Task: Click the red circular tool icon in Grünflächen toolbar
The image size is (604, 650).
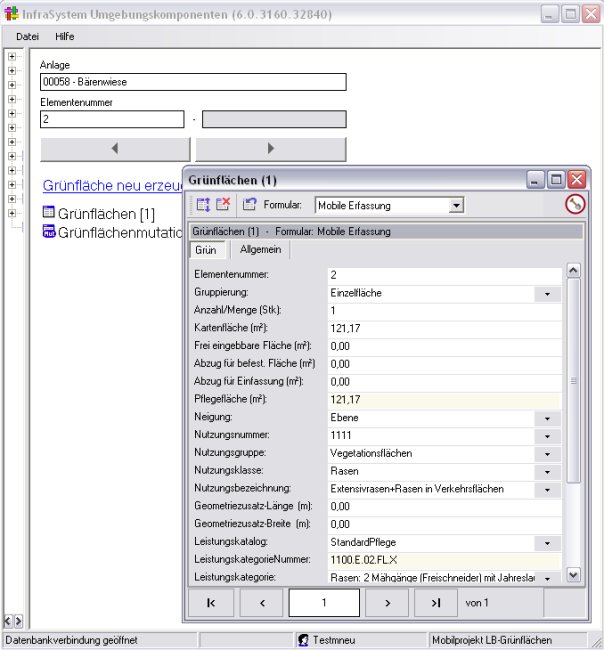Action: [x=574, y=205]
